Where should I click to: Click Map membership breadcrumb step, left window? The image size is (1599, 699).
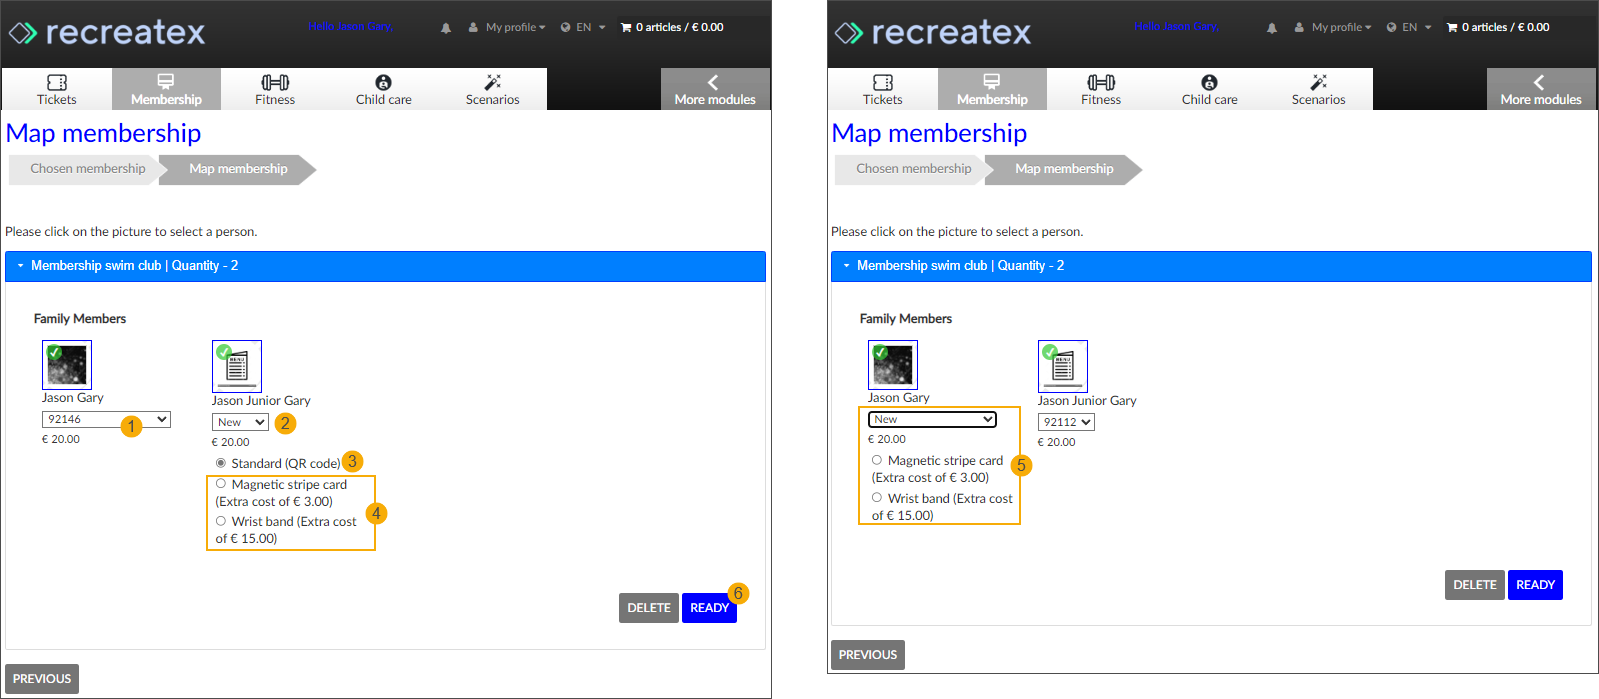(x=238, y=169)
